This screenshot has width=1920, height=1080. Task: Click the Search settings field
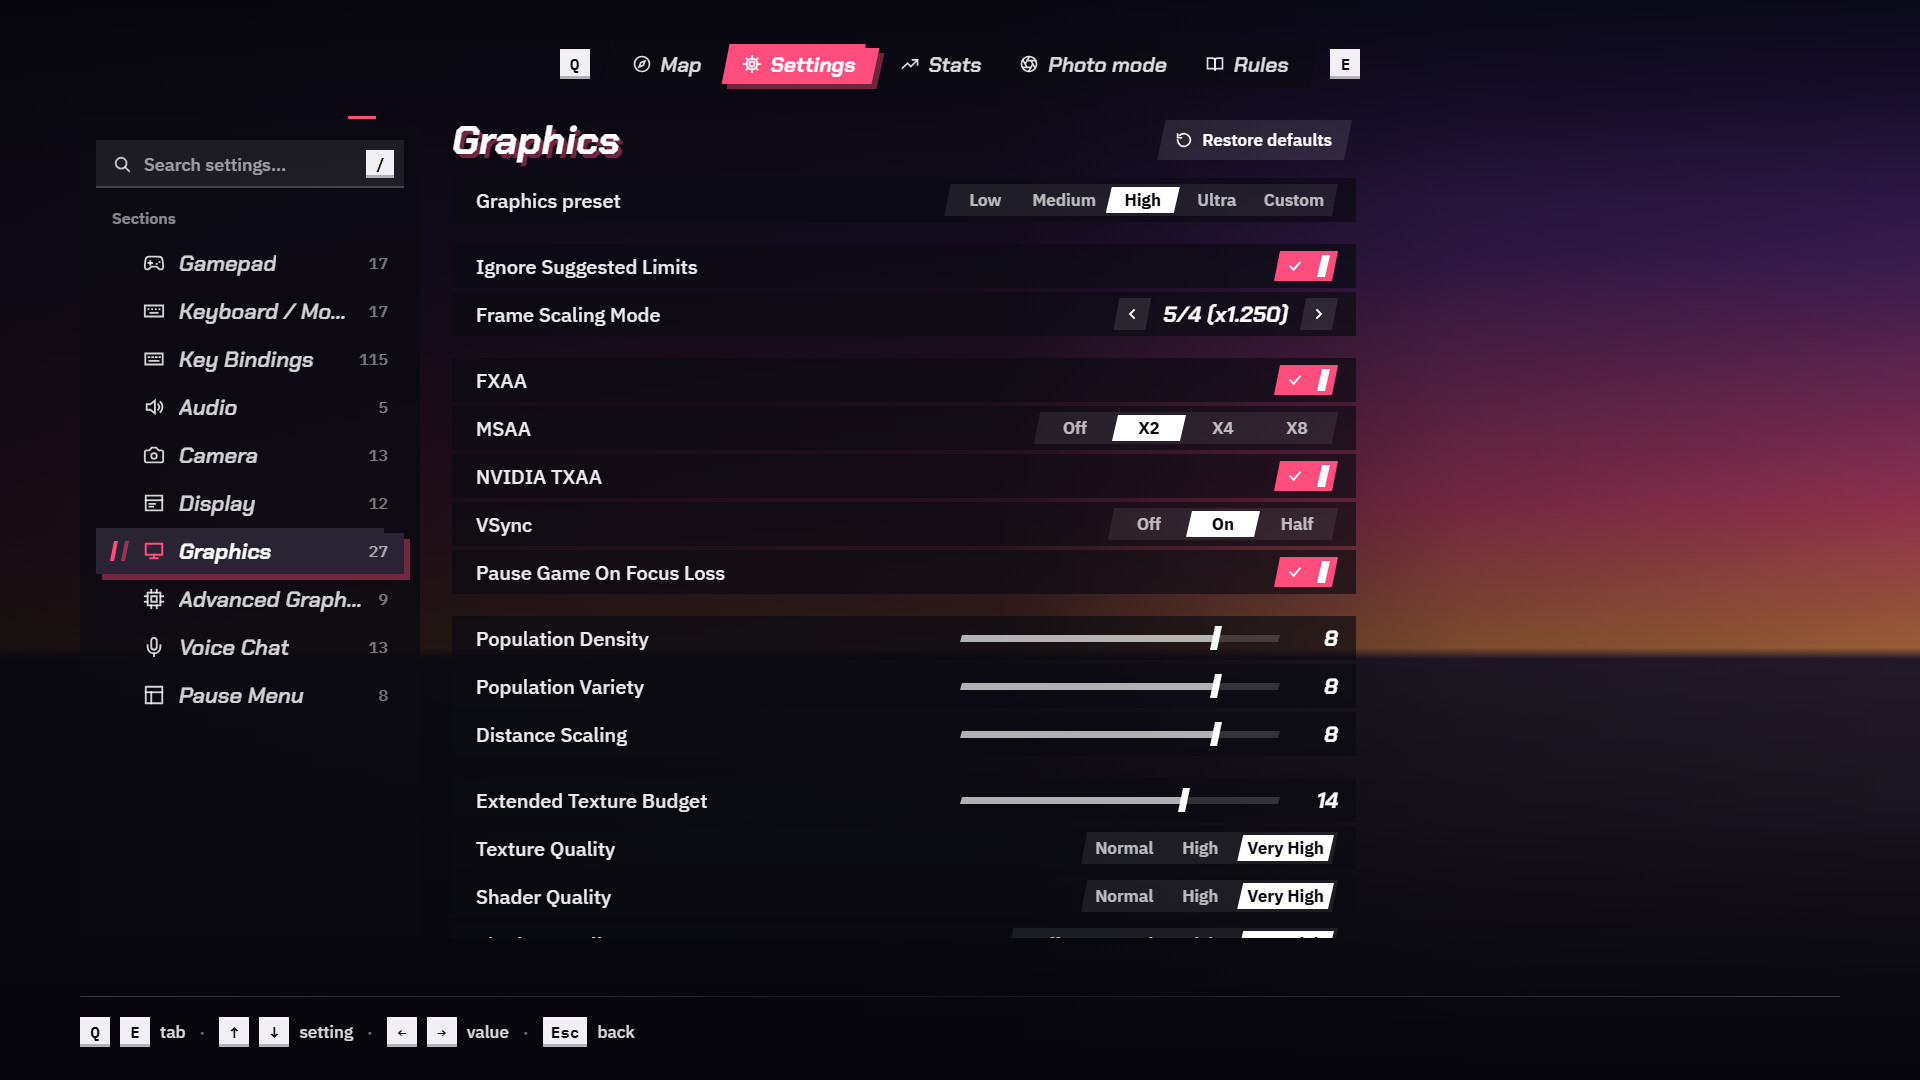point(250,164)
